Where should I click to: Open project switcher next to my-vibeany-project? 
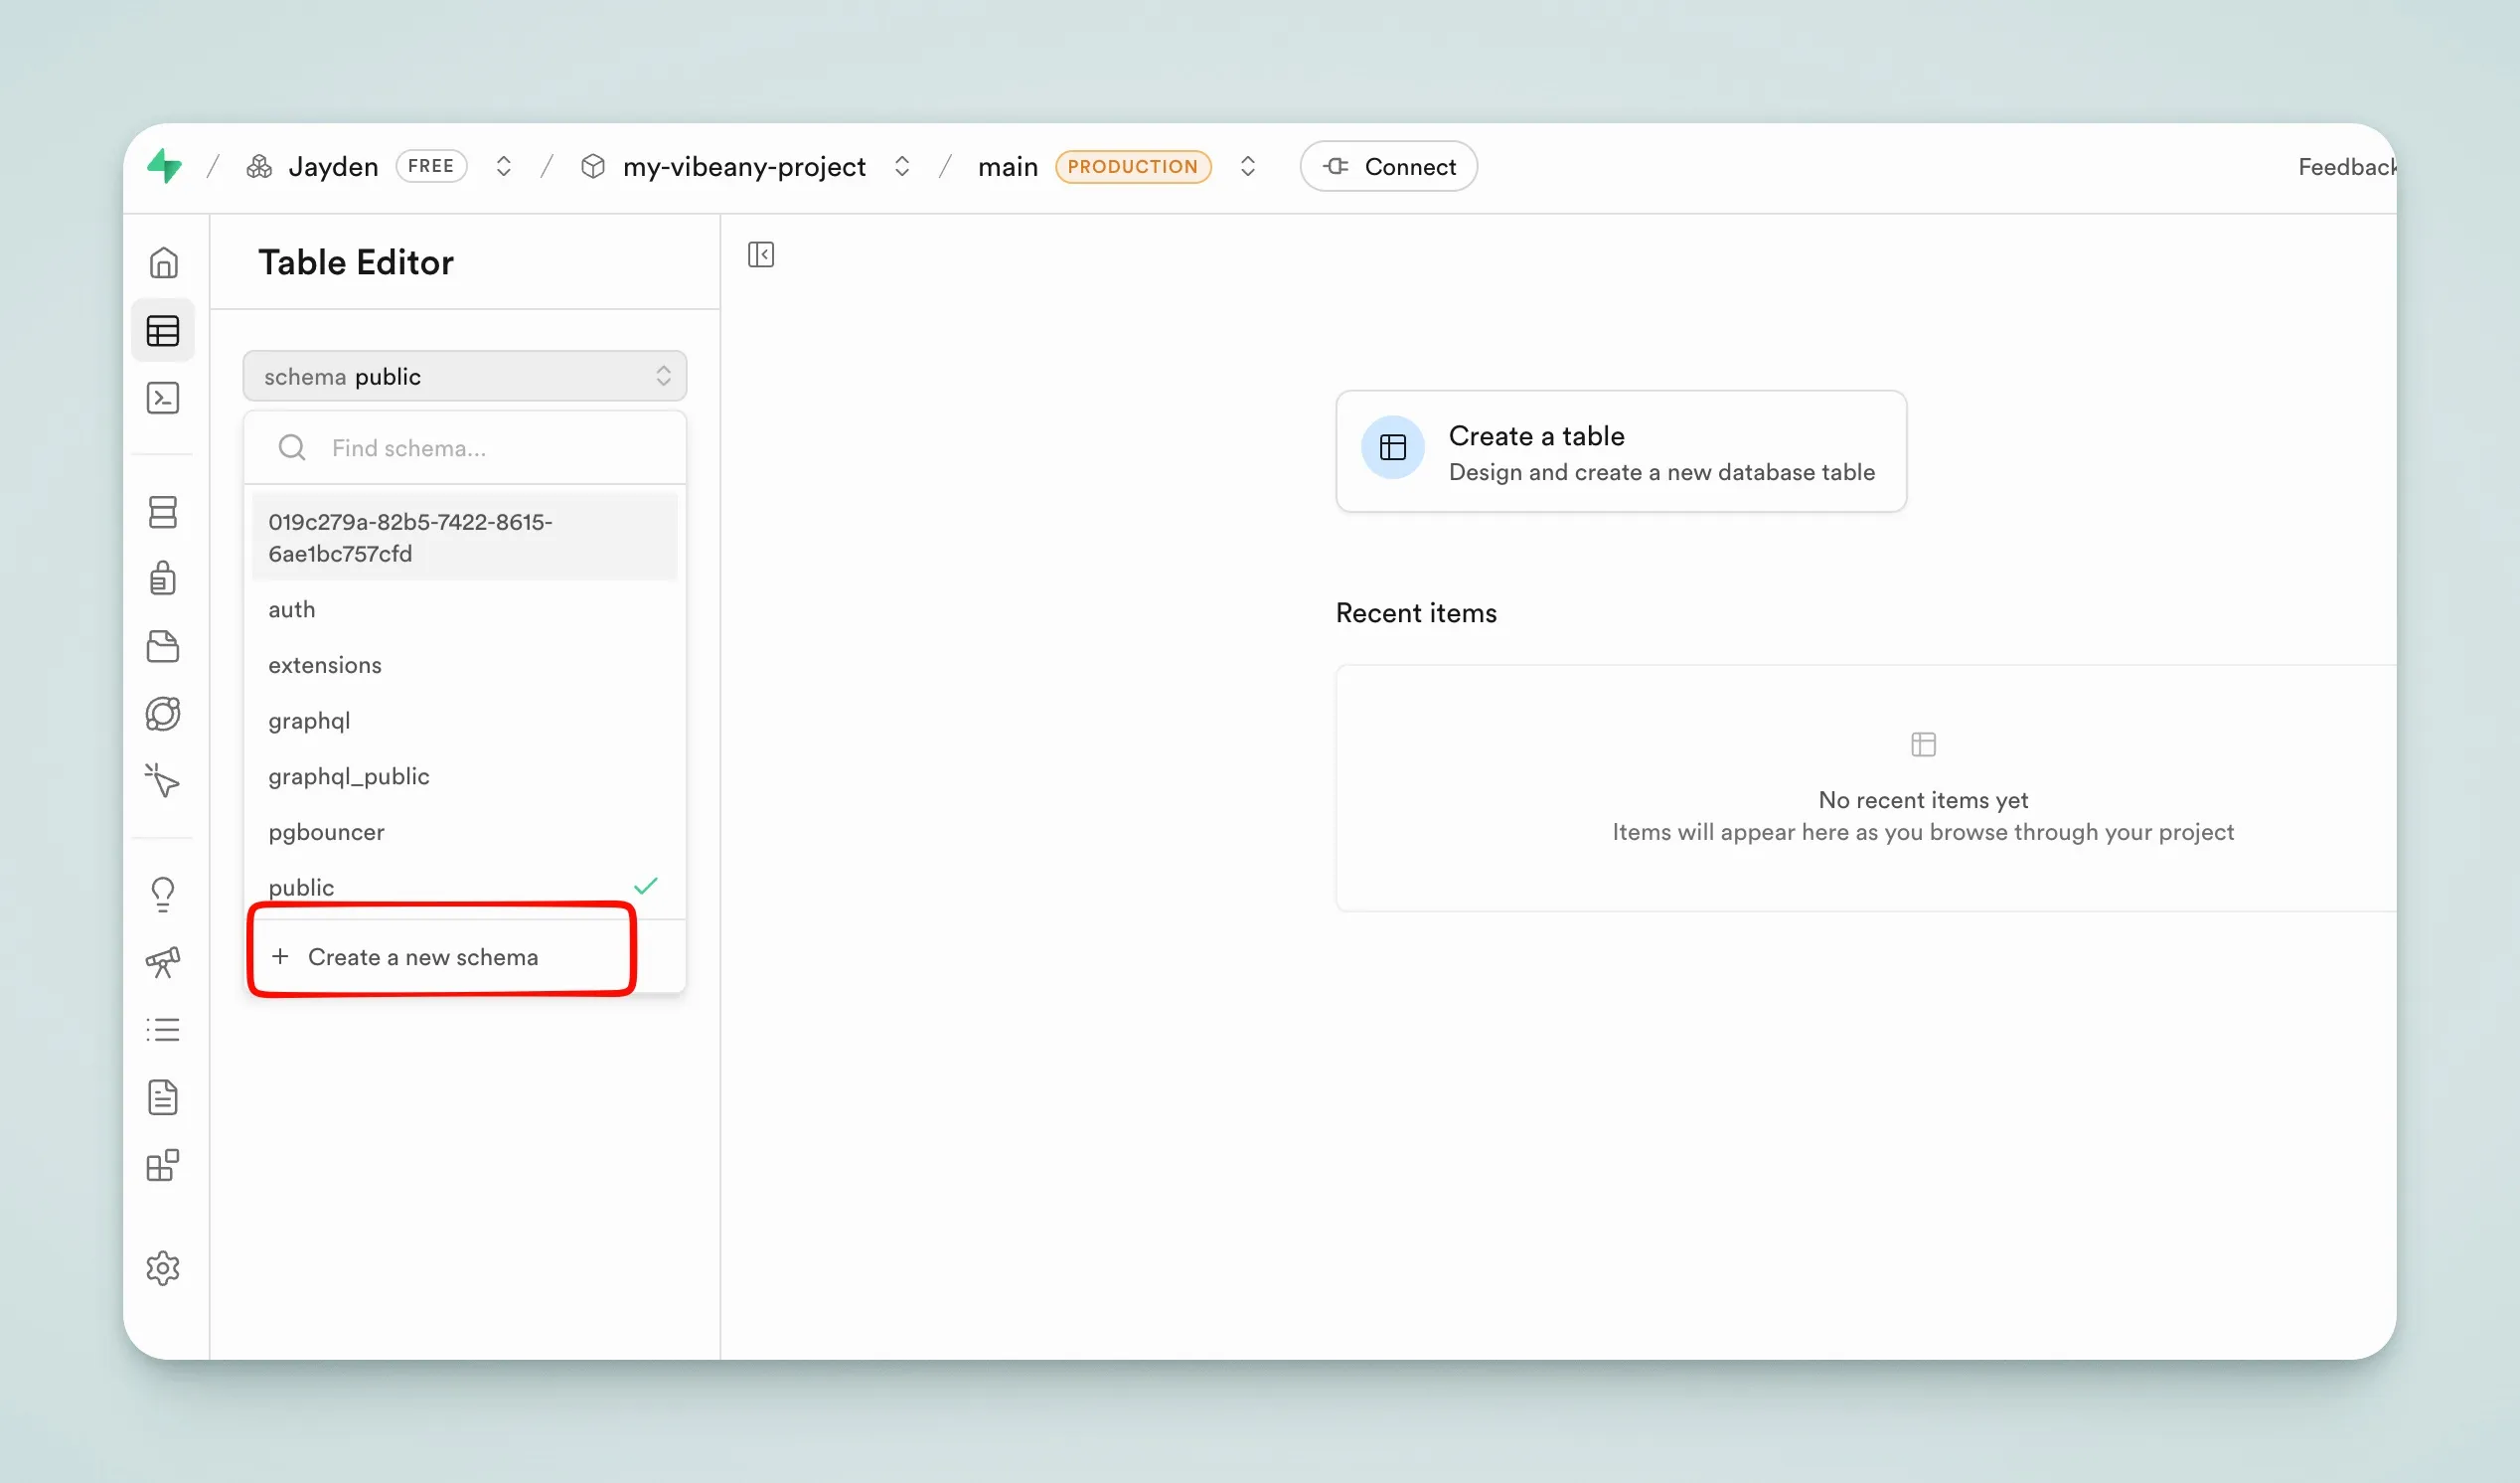pos(902,166)
